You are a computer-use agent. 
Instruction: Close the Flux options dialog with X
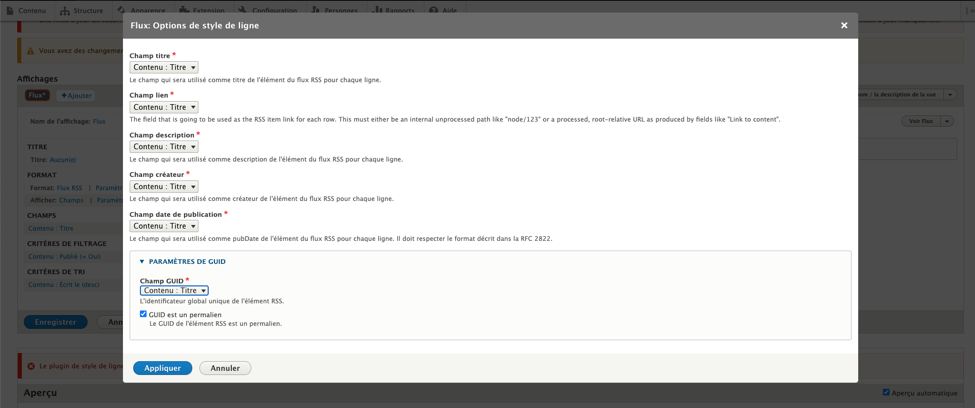(844, 25)
